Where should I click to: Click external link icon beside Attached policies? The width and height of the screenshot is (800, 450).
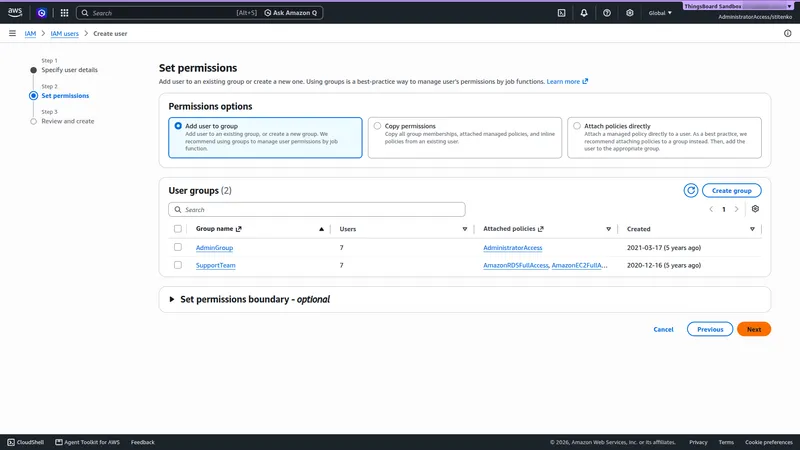[x=541, y=229]
